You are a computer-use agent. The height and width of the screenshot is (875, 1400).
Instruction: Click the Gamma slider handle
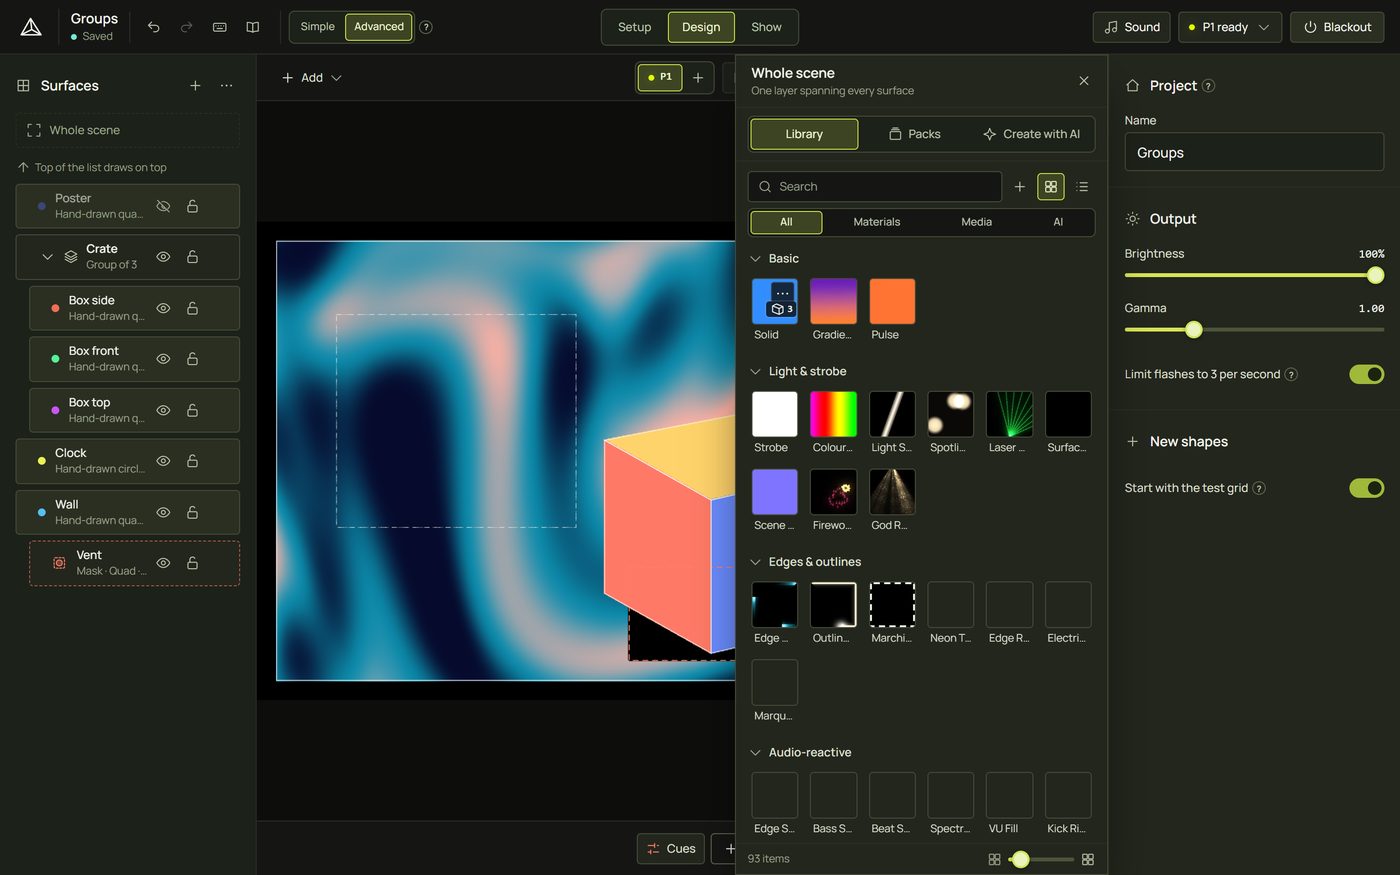(x=1193, y=330)
